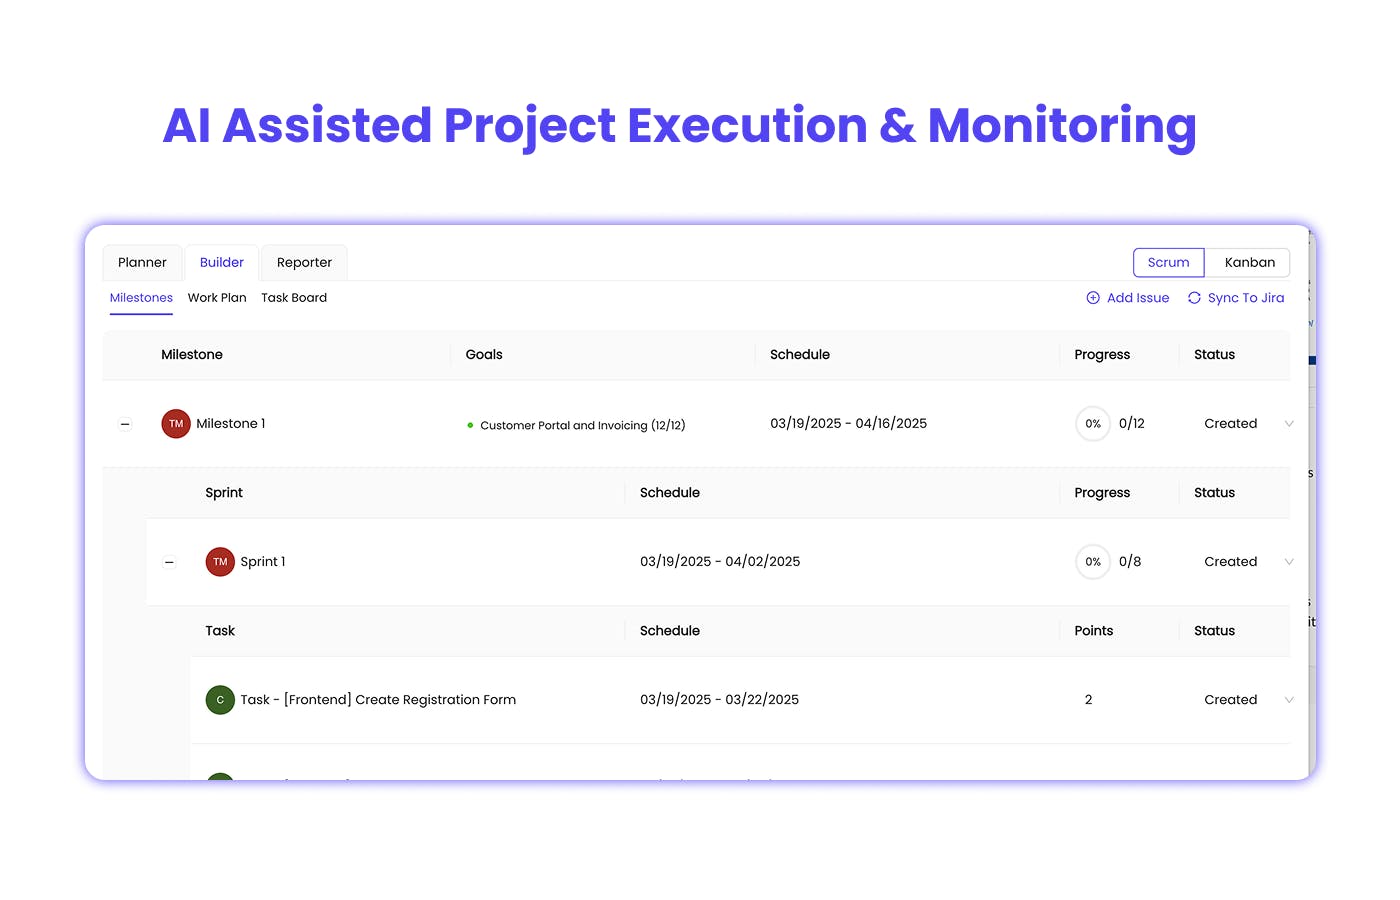The width and height of the screenshot is (1400, 900).
Task: Click Sprint 1 0% progress circle
Action: coord(1093,562)
